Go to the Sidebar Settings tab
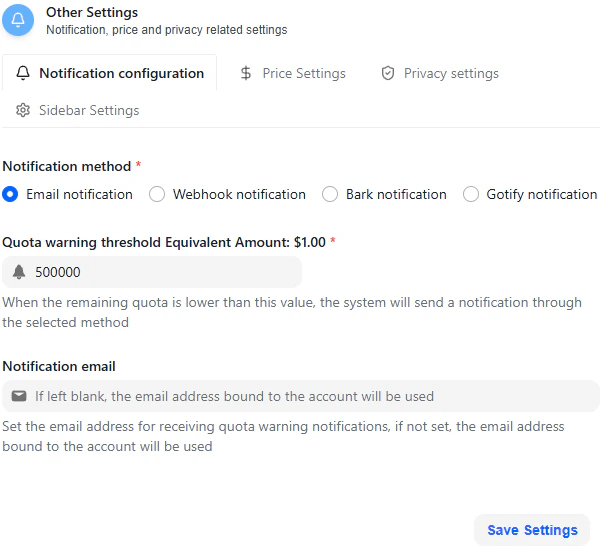The width and height of the screenshot is (604, 557). (77, 110)
